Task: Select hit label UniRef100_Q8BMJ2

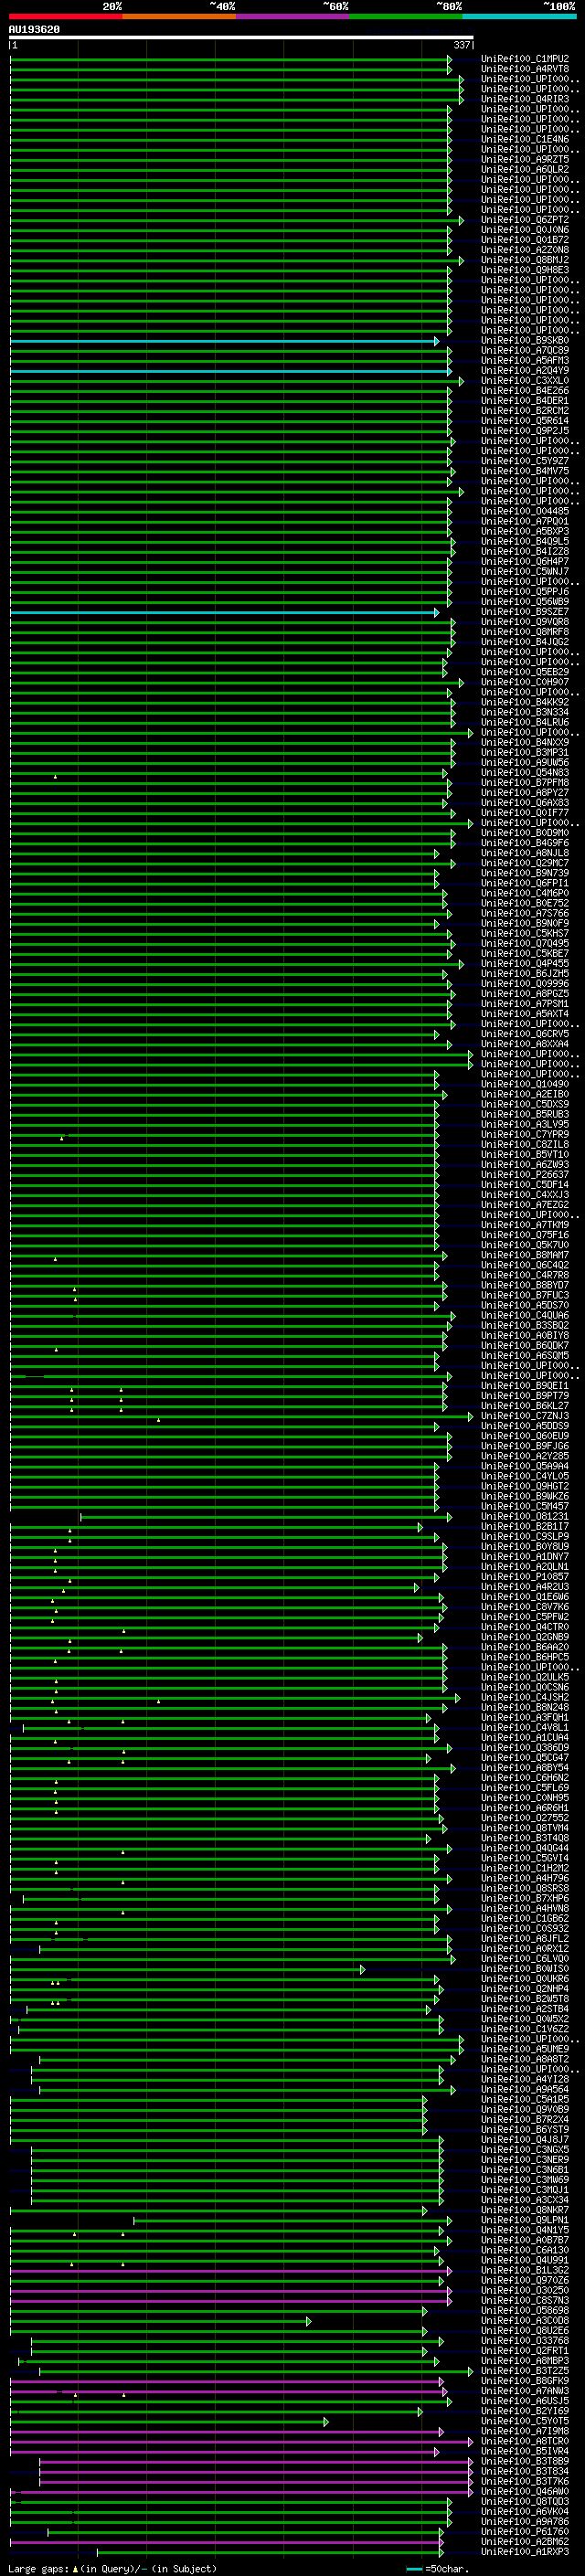Action: tap(525, 260)
